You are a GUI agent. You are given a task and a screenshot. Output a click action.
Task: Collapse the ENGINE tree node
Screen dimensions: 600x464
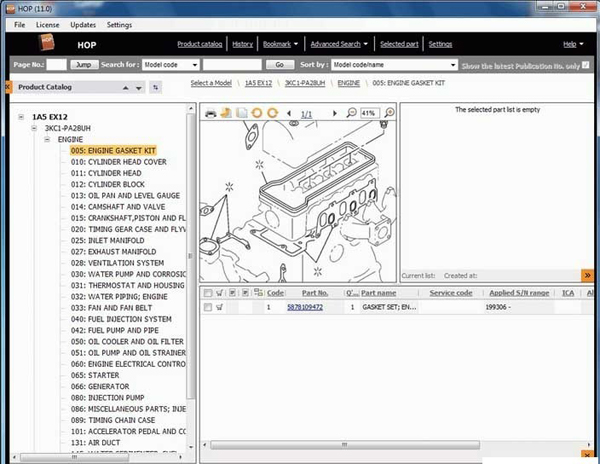47,140
